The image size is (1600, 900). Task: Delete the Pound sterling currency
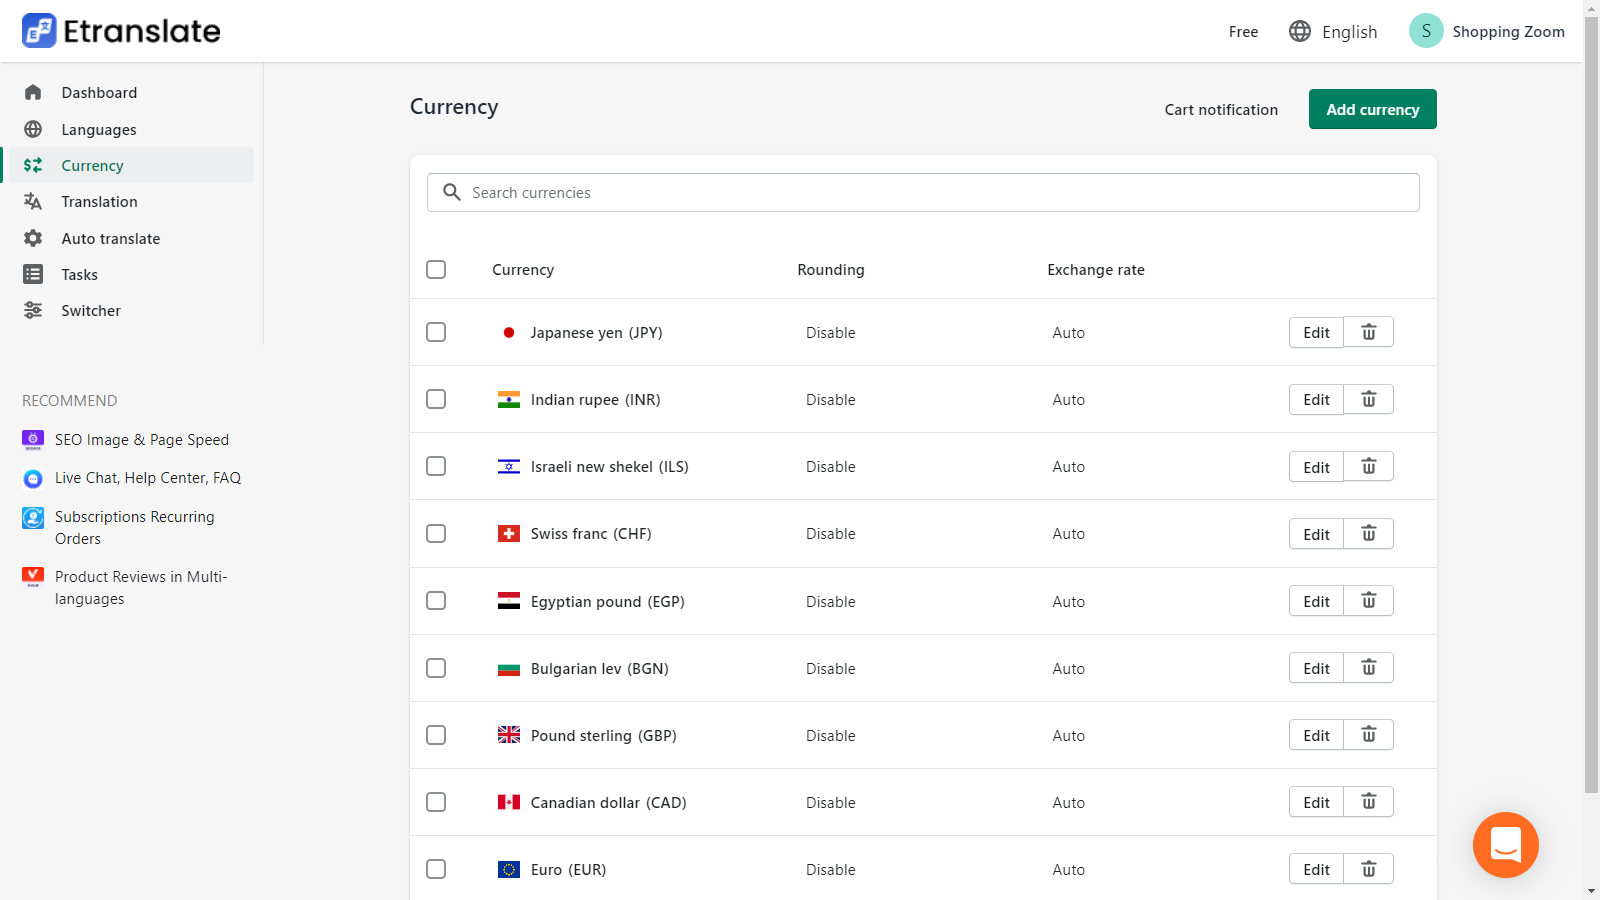point(1369,734)
